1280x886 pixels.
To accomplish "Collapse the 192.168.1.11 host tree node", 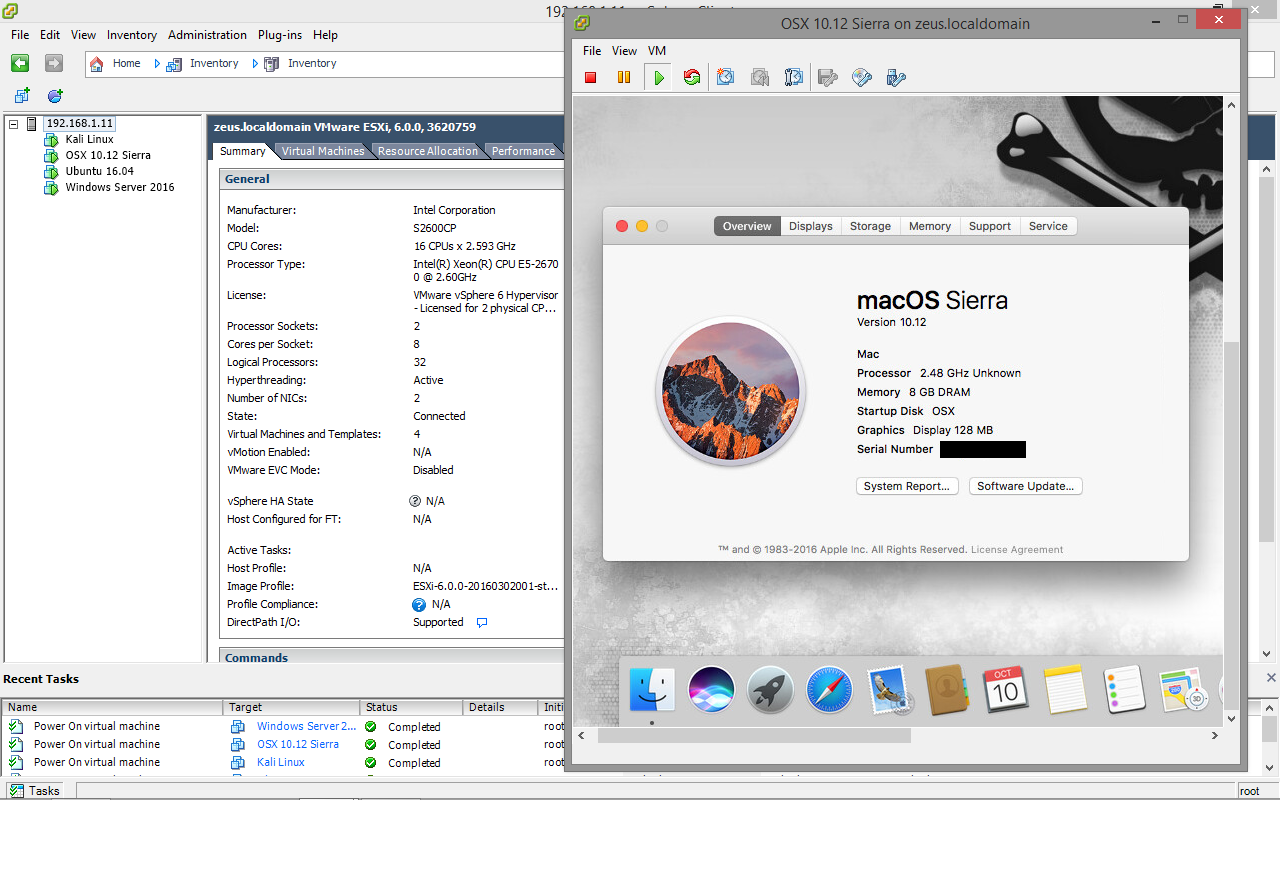I will [x=14, y=124].
